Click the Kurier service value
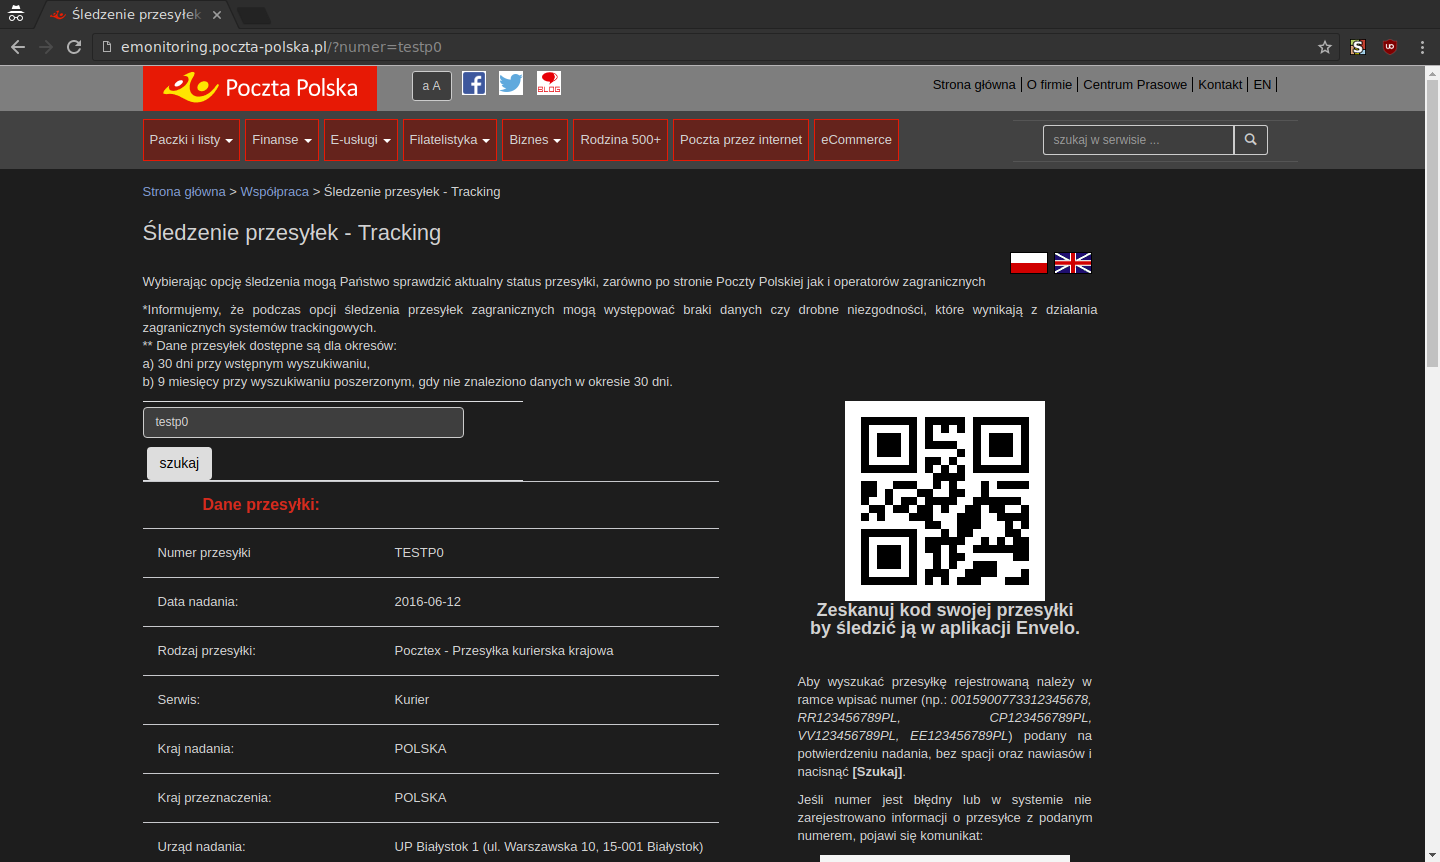The height and width of the screenshot is (862, 1440). point(412,700)
